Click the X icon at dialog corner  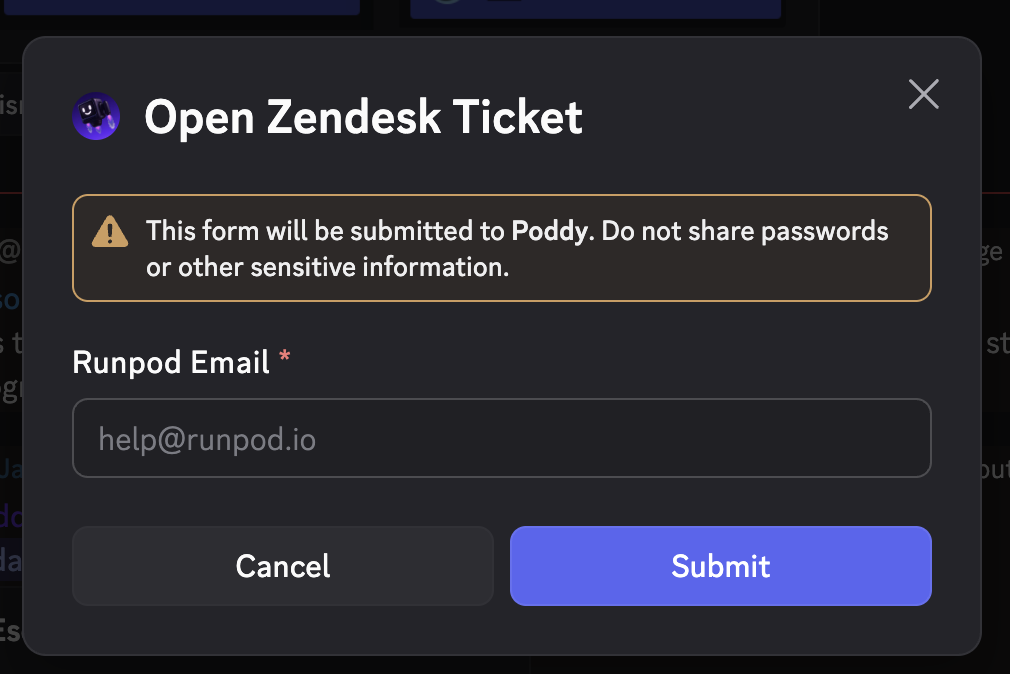(923, 94)
